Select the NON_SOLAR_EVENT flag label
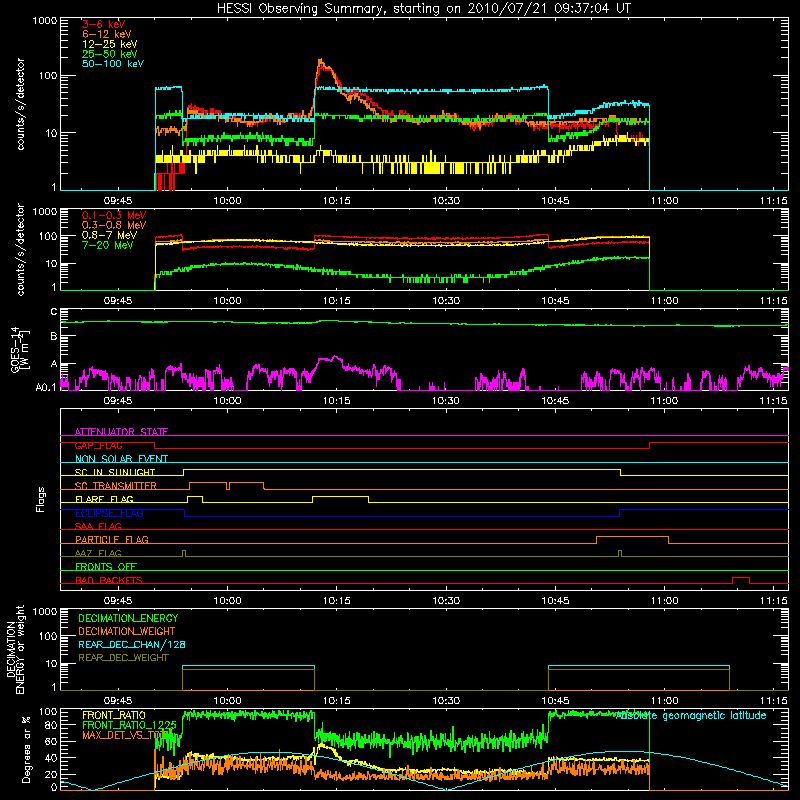 pyautogui.click(x=121, y=459)
